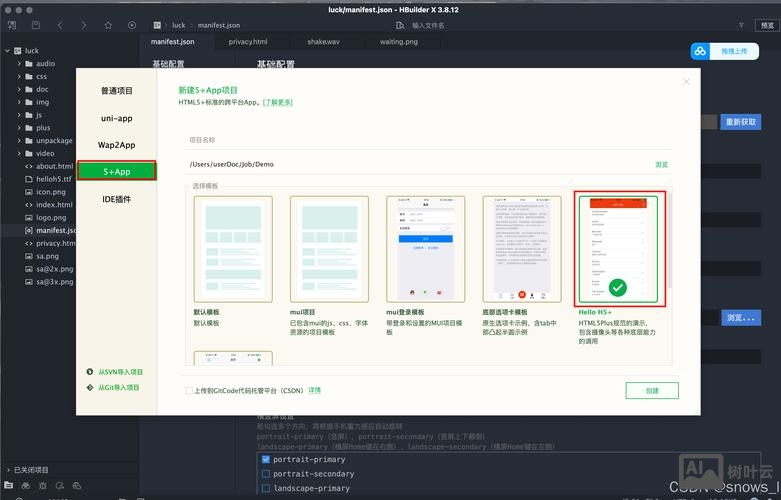Click the 预览 preview button top right

pos(767,25)
